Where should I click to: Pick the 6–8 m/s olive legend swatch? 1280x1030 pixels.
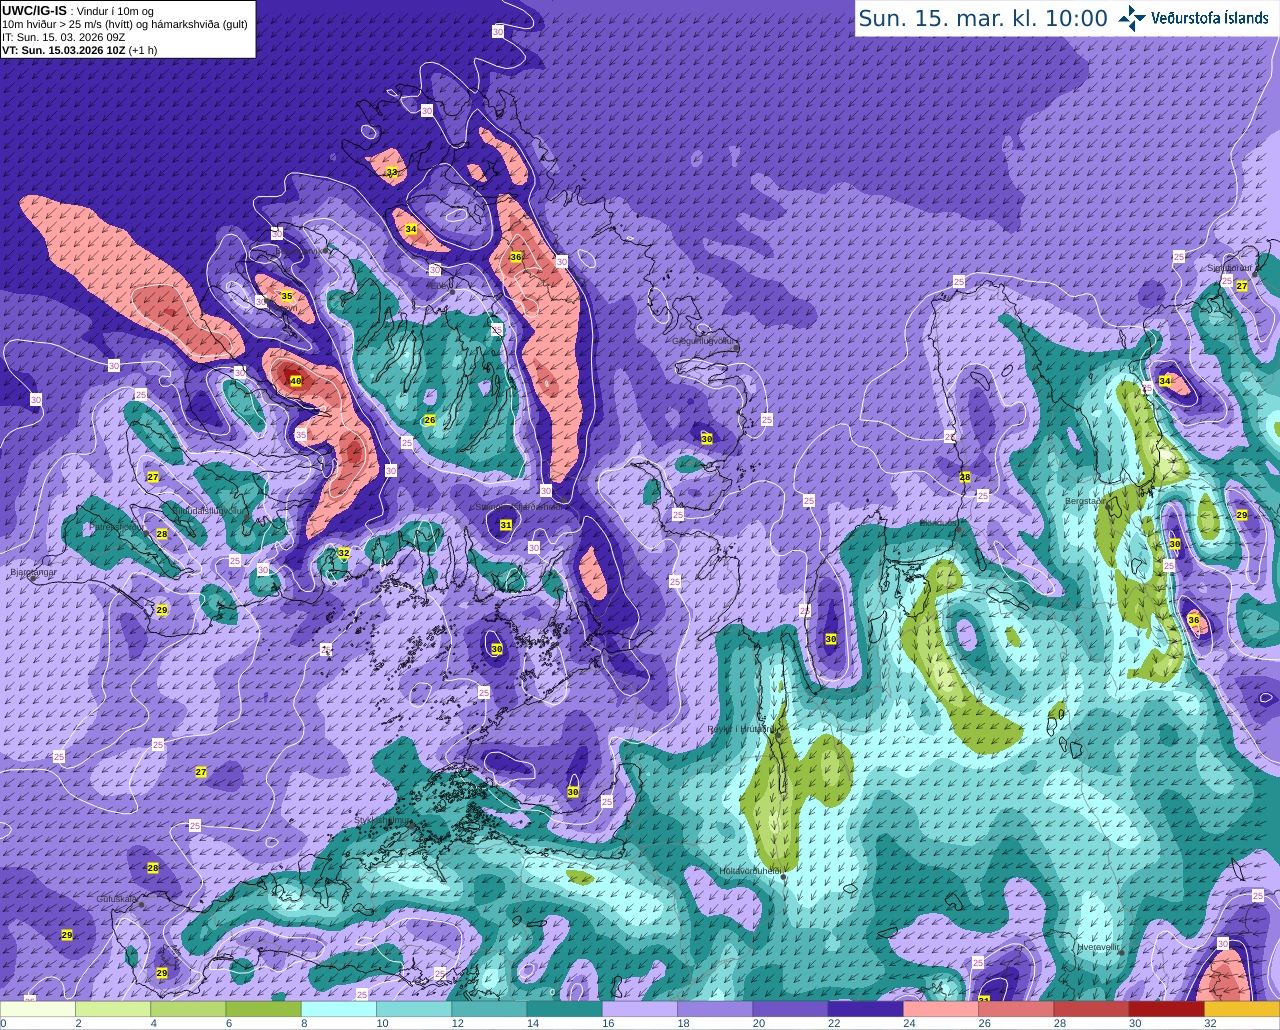click(263, 1008)
